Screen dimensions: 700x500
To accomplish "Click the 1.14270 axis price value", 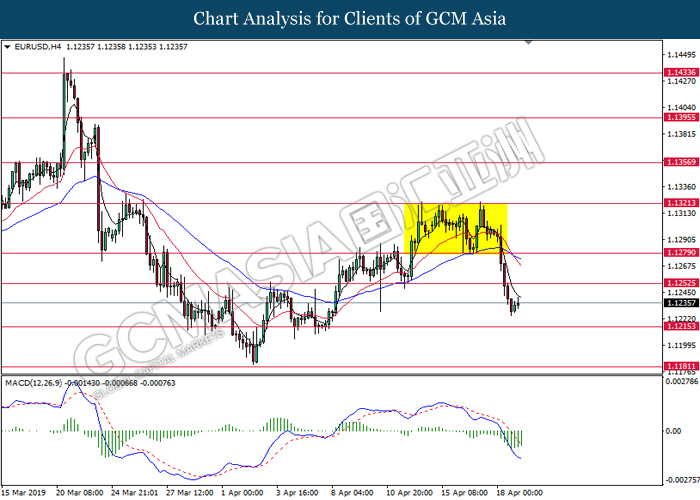I will (x=681, y=81).
